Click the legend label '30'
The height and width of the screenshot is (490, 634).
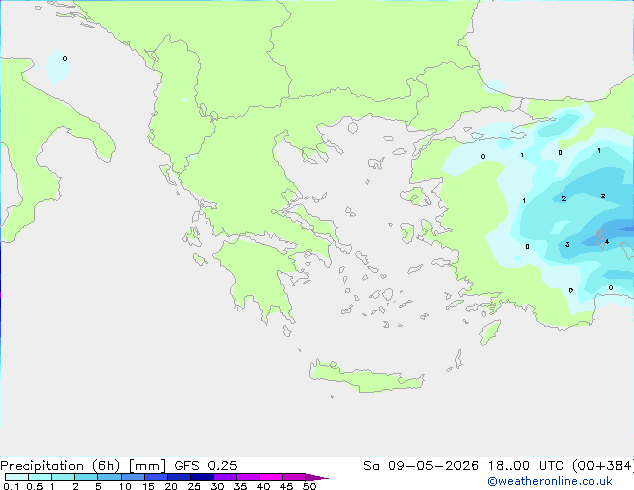point(217,486)
